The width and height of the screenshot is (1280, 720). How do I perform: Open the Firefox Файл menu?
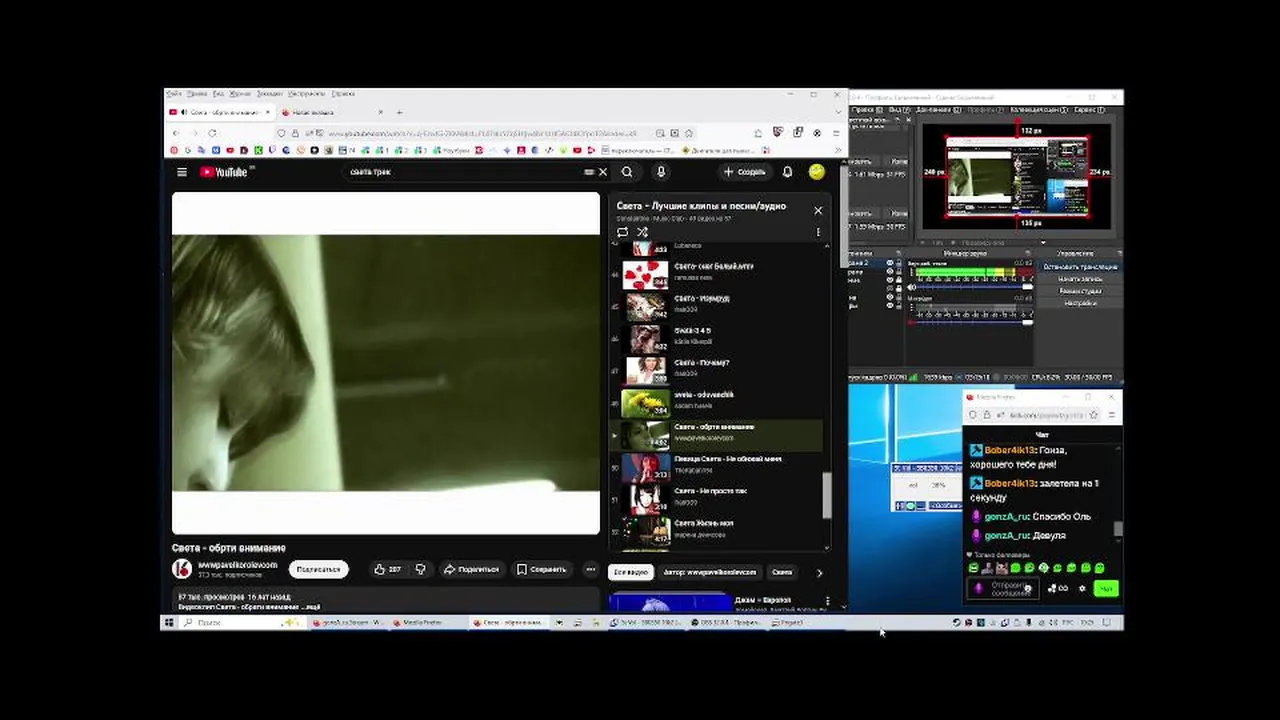click(175, 94)
